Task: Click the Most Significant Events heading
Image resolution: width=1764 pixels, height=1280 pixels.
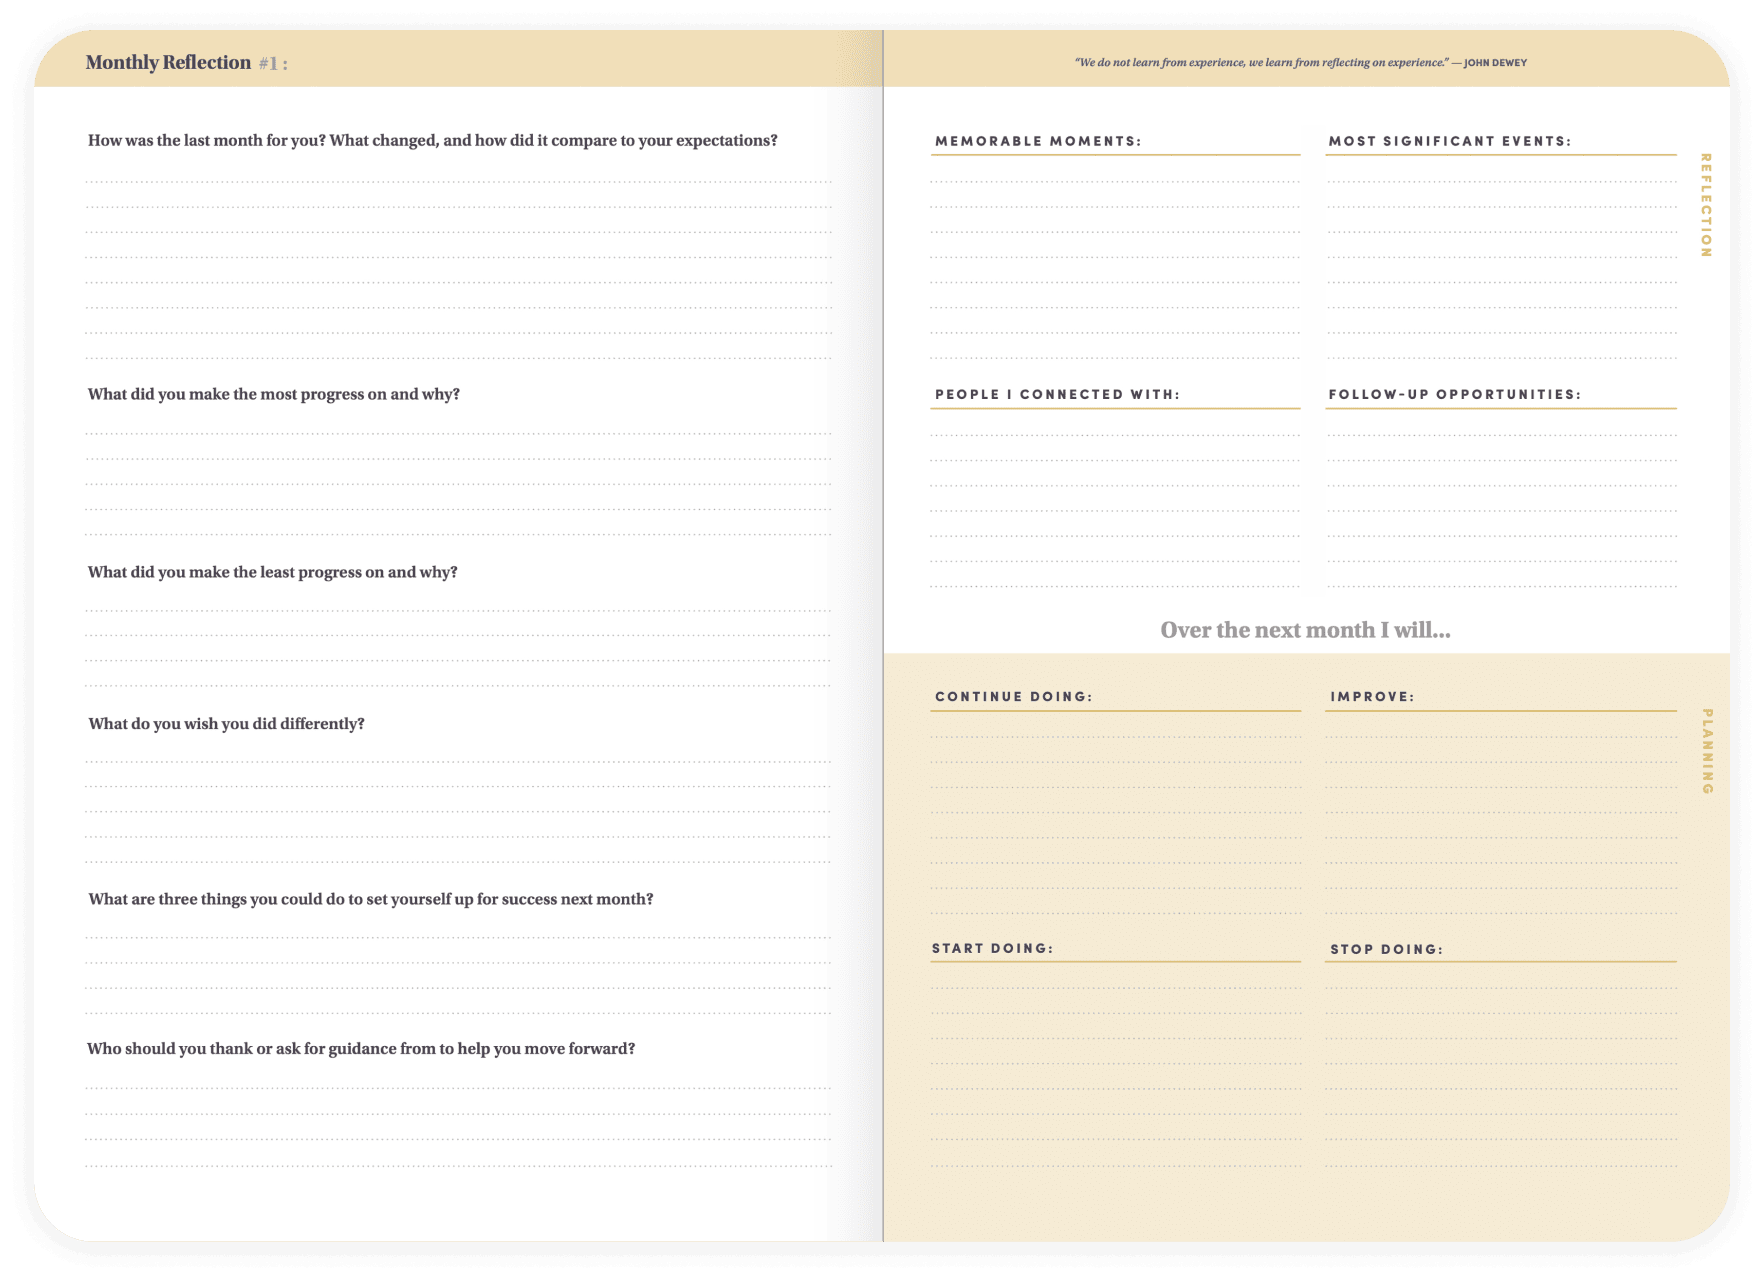Action: [x=1449, y=141]
